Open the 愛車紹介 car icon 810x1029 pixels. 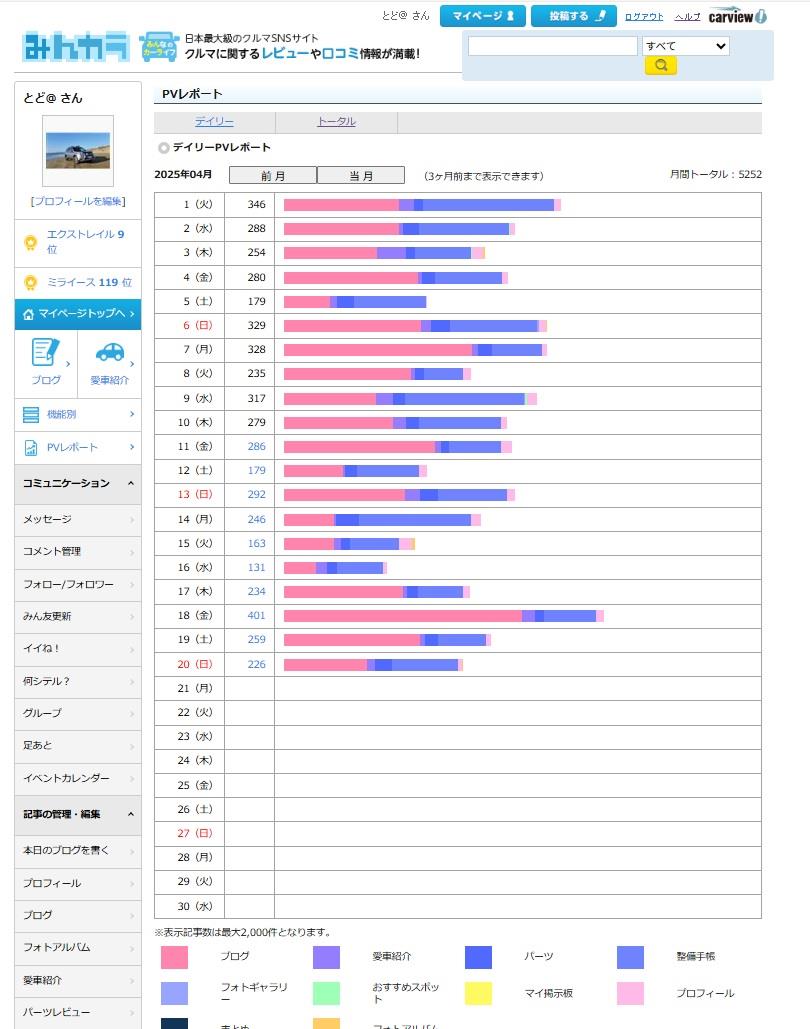click(110, 352)
